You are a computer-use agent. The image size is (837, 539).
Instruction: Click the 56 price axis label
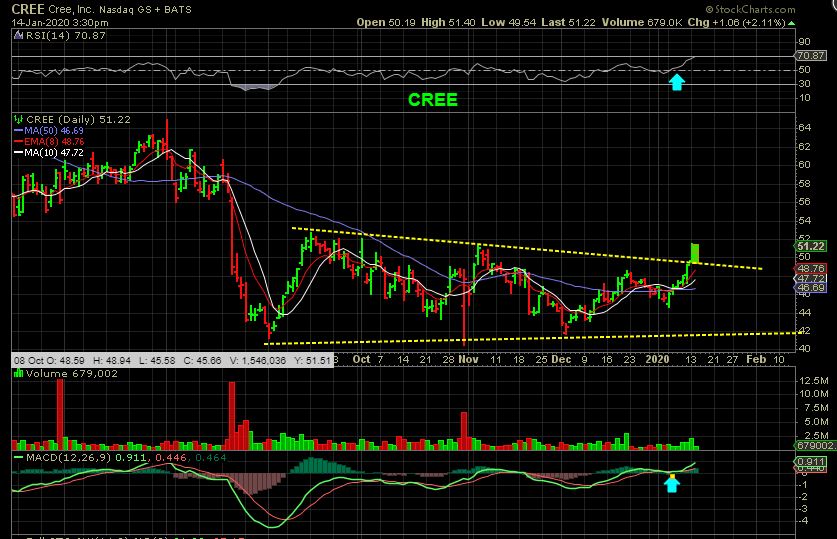805,202
